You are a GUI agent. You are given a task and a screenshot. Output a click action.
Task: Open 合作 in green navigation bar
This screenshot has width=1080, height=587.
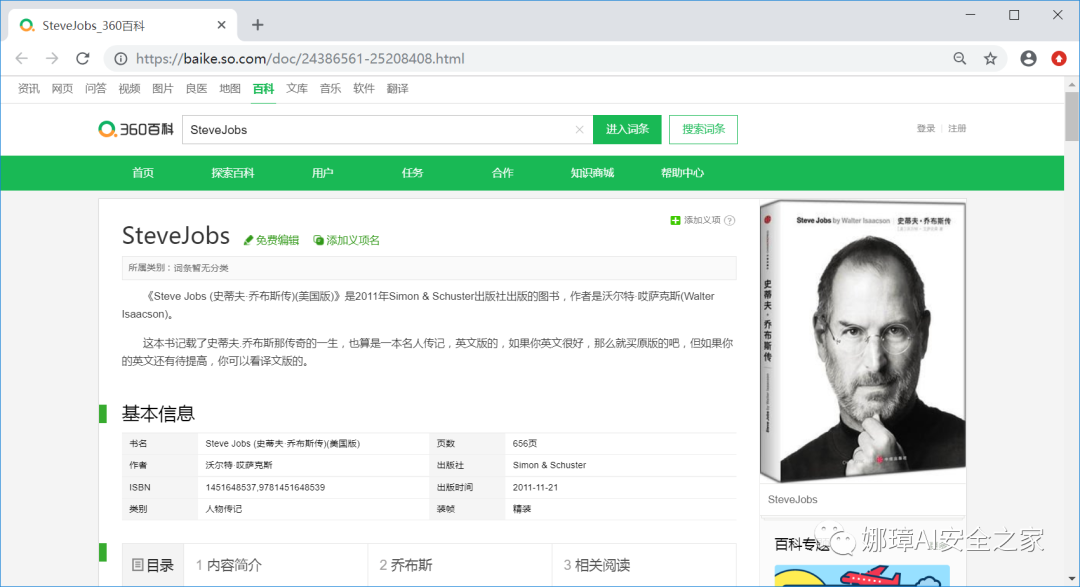(502, 173)
